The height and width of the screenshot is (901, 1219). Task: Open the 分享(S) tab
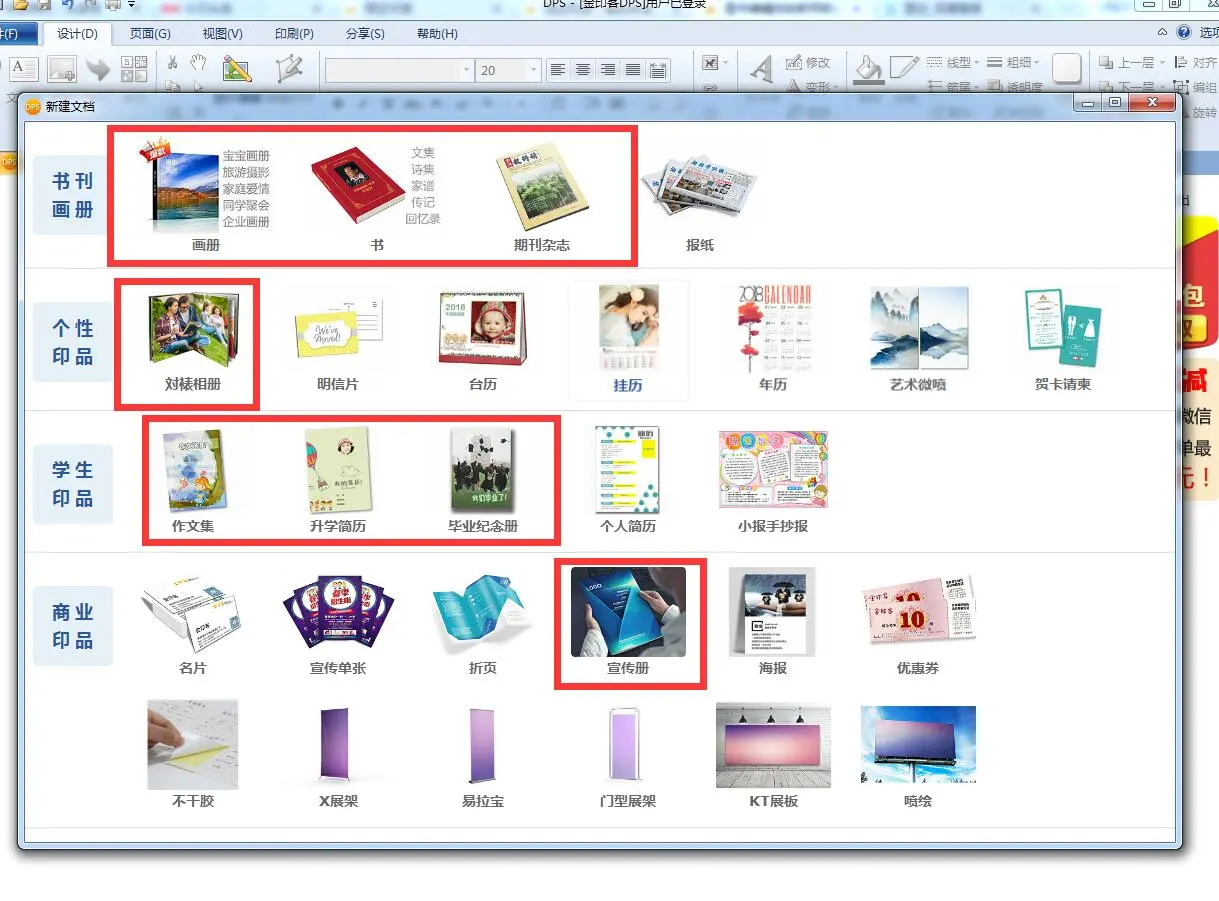coord(365,34)
